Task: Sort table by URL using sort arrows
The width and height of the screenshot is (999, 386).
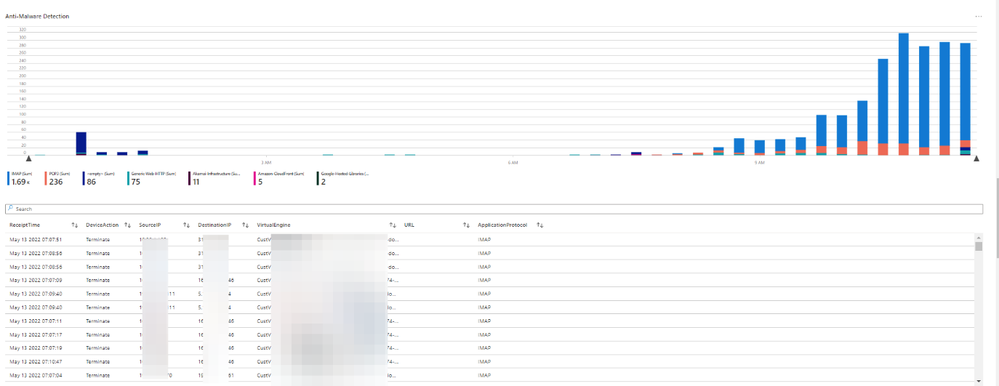Action: click(467, 225)
